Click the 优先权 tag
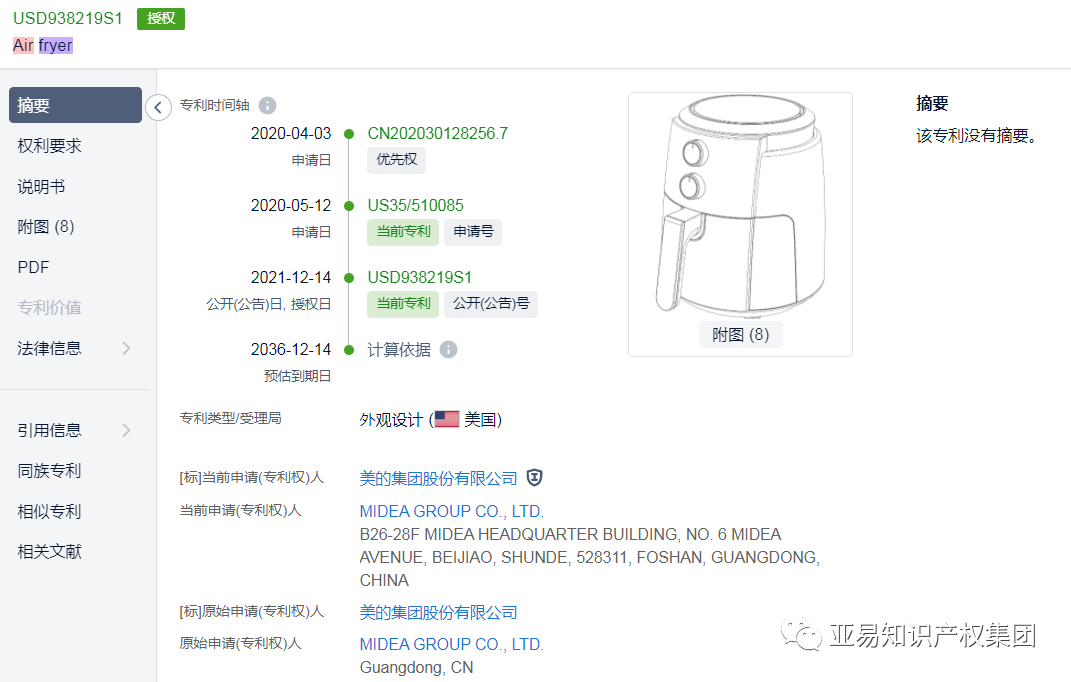The image size is (1071, 682). point(397,160)
